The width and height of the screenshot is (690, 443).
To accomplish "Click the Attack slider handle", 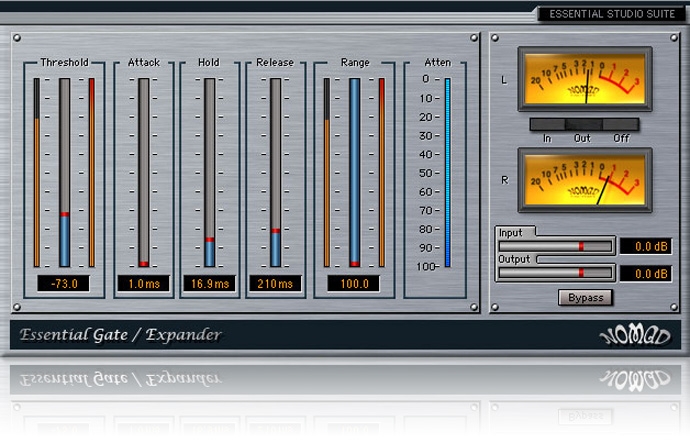I will pyautogui.click(x=144, y=264).
